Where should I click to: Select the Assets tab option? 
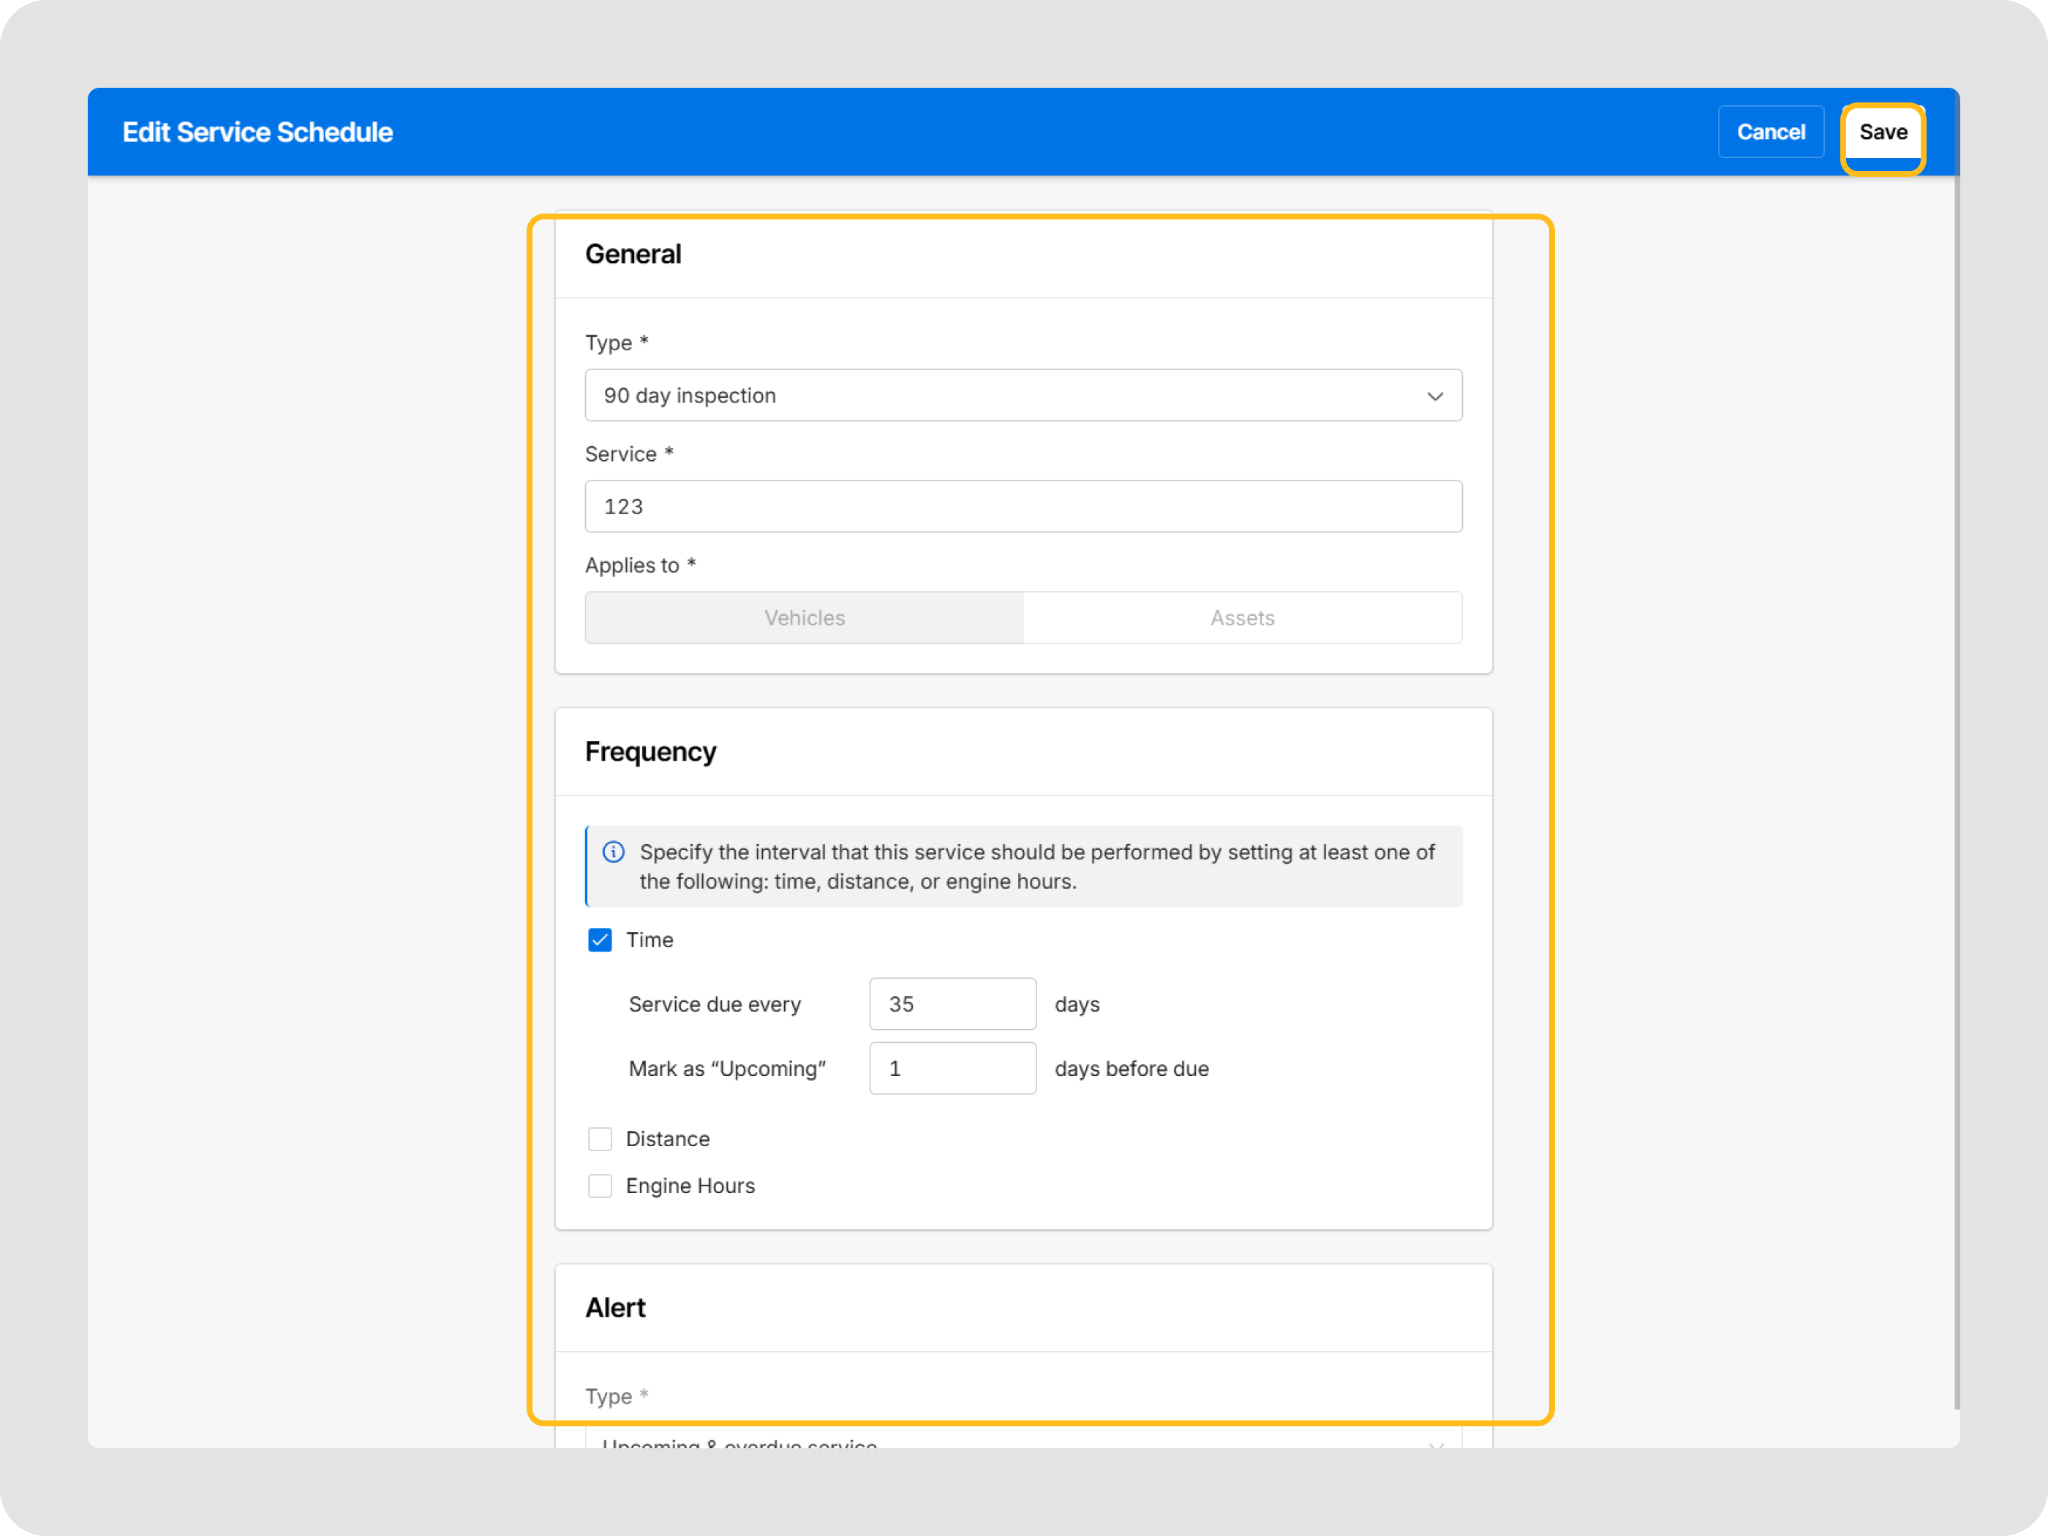[1242, 618]
